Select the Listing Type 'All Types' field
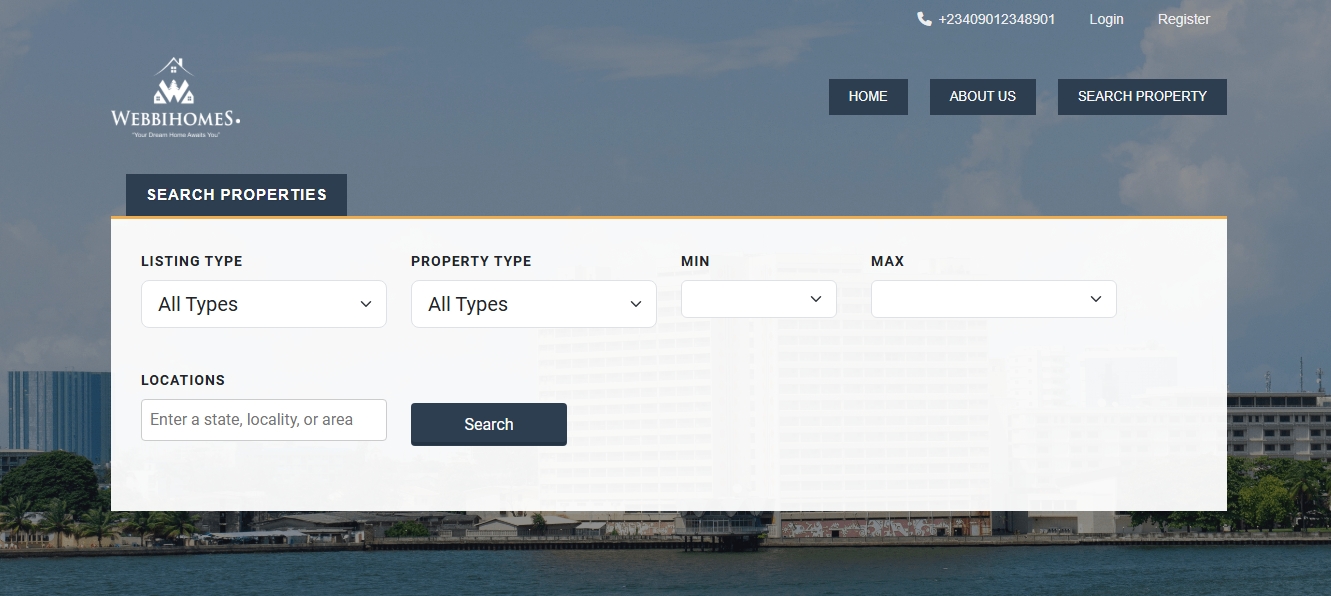 tap(250, 304)
